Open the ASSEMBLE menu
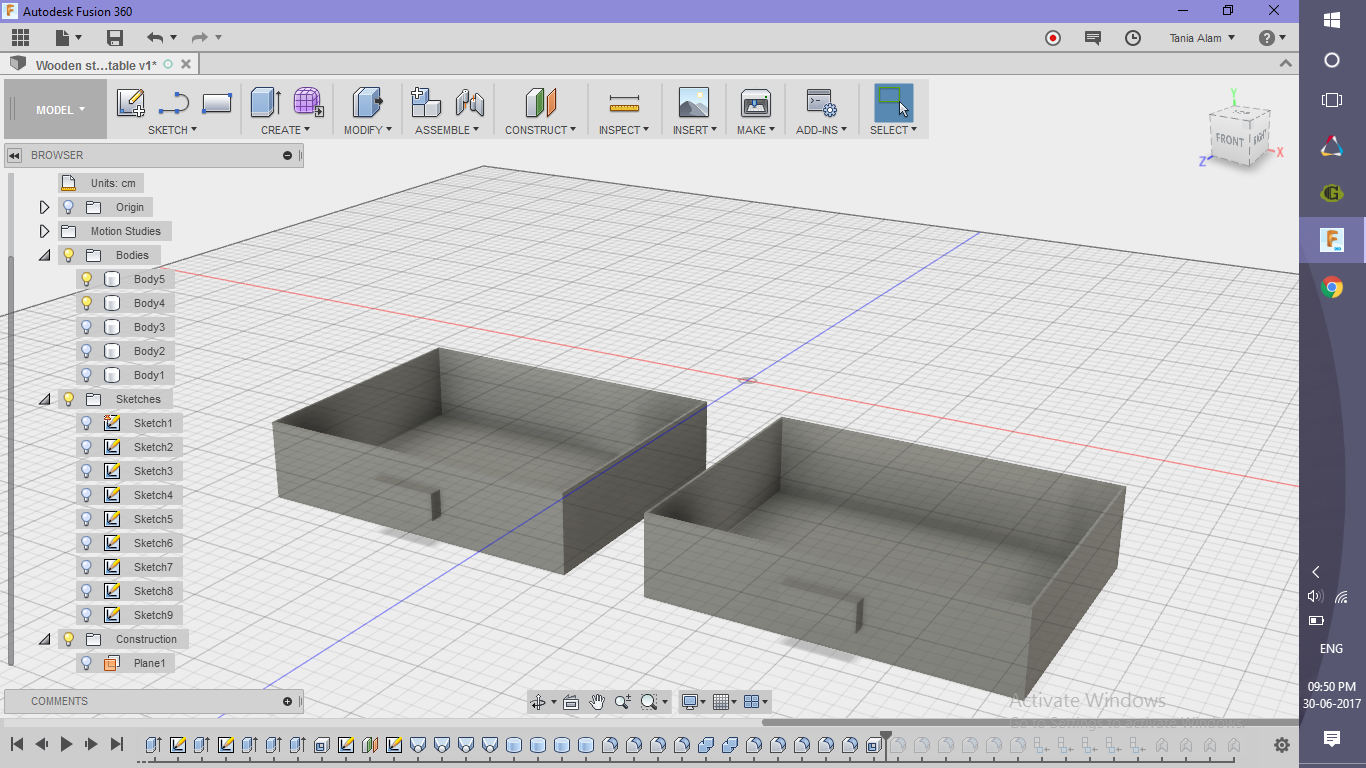This screenshot has height=768, width=1366. [447, 130]
